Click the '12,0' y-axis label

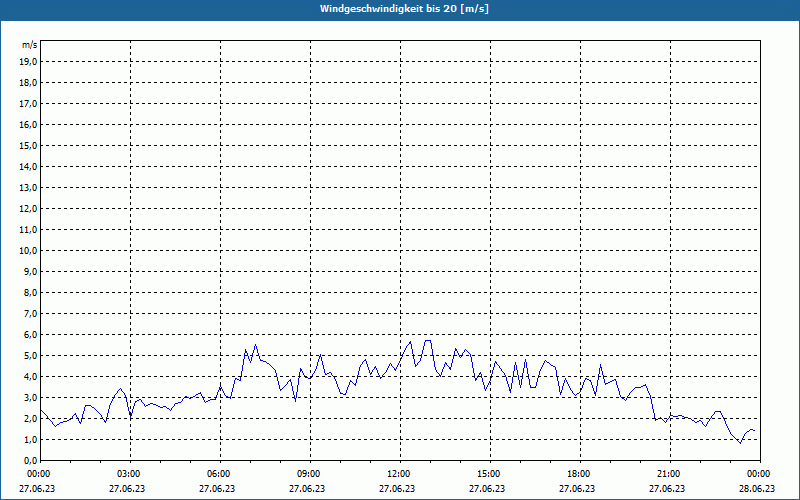pos(29,209)
